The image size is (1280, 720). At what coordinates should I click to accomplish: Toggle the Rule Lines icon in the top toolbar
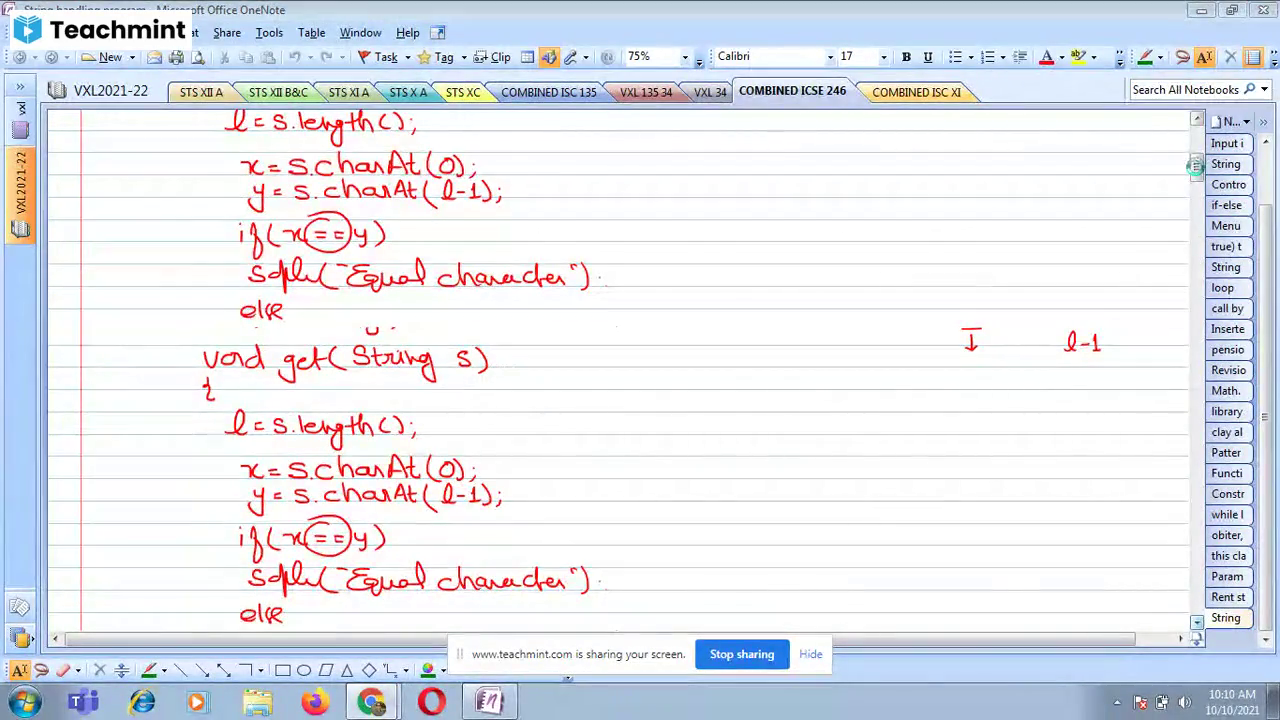1253,57
